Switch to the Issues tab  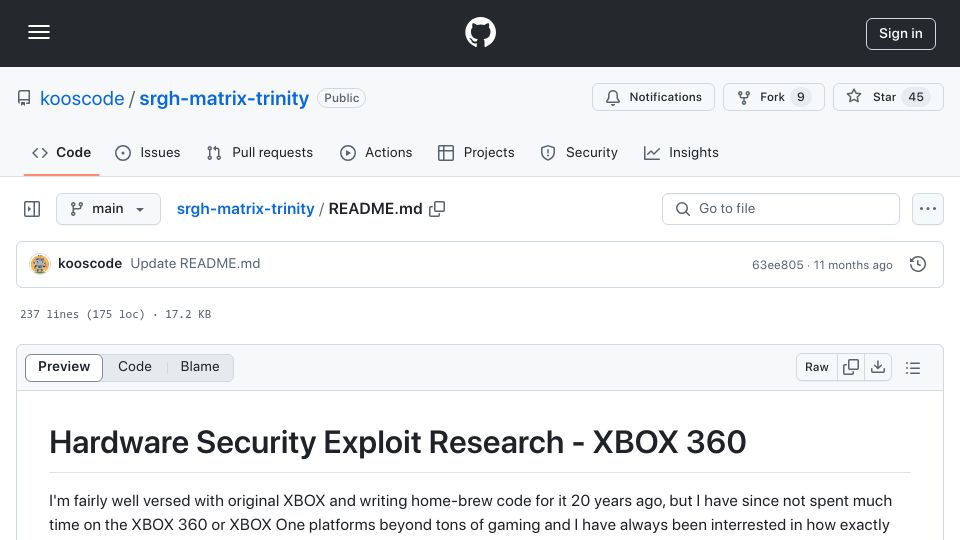click(x=148, y=152)
